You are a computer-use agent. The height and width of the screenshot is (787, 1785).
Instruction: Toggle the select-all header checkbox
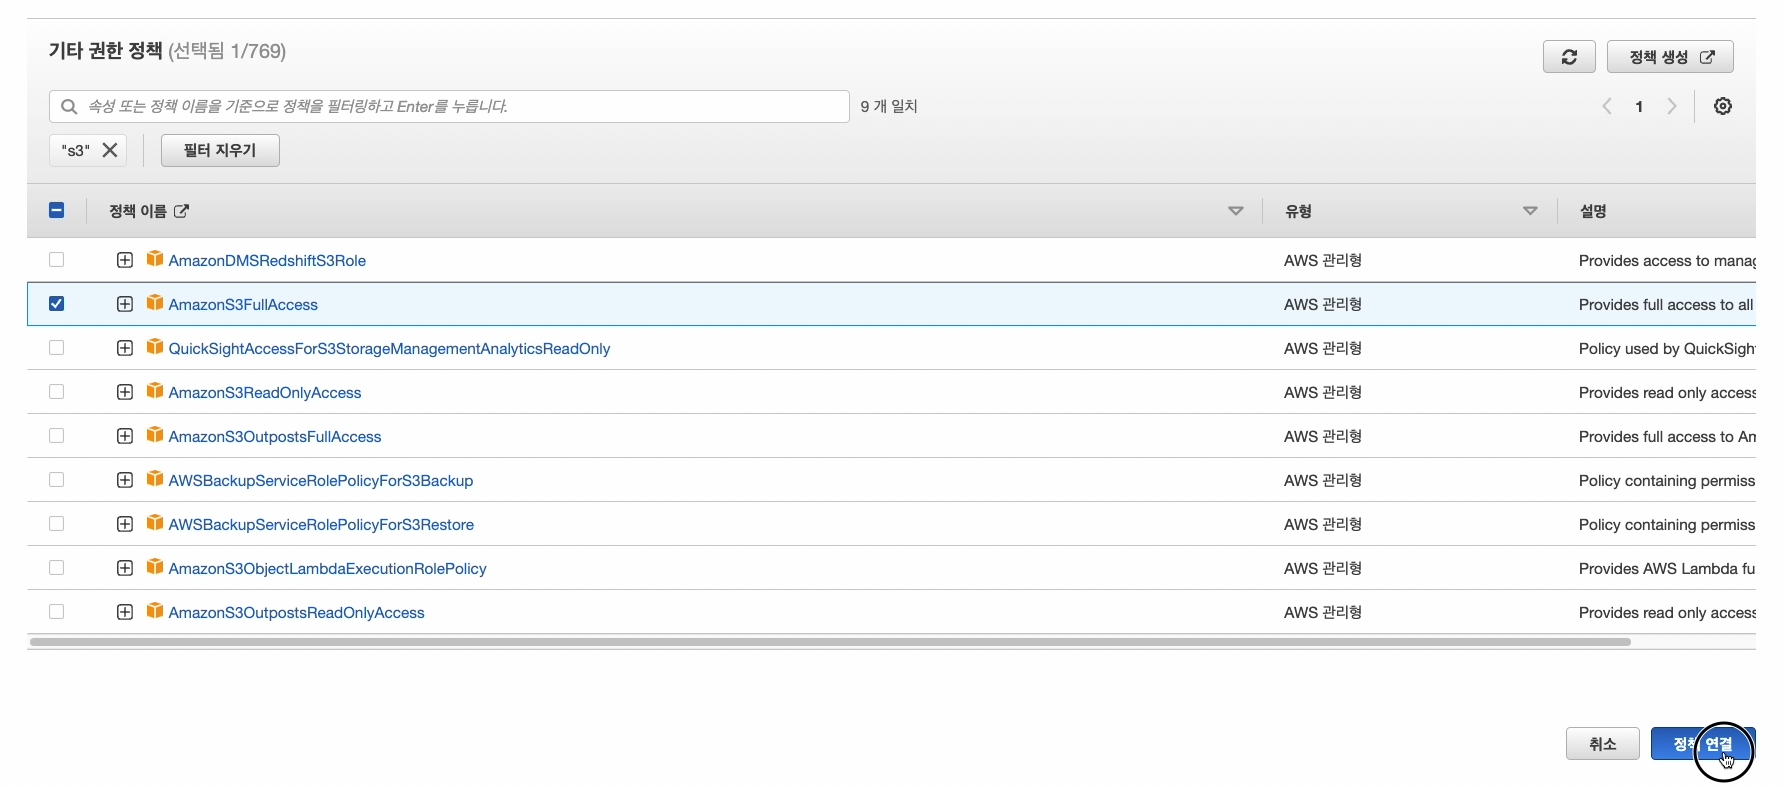coord(57,210)
